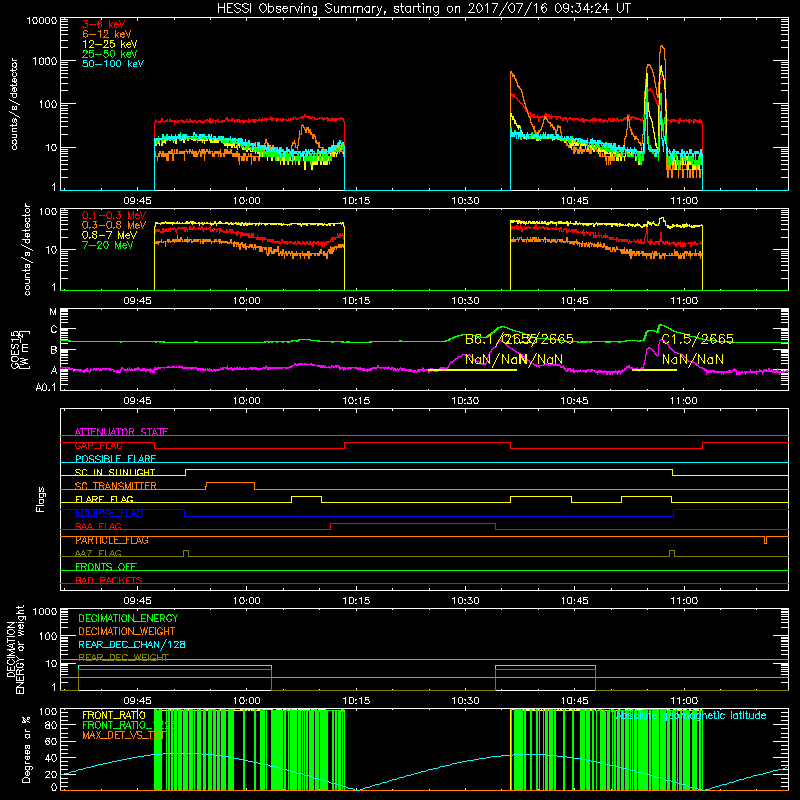Viewport: 800px width, 800px height.
Task: Select the orange 6-12 keV legend label
Action: 107,34
